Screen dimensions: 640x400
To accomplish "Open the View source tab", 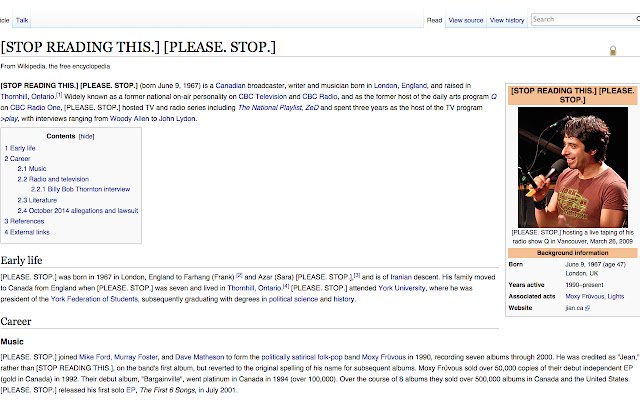I will click(x=466, y=20).
